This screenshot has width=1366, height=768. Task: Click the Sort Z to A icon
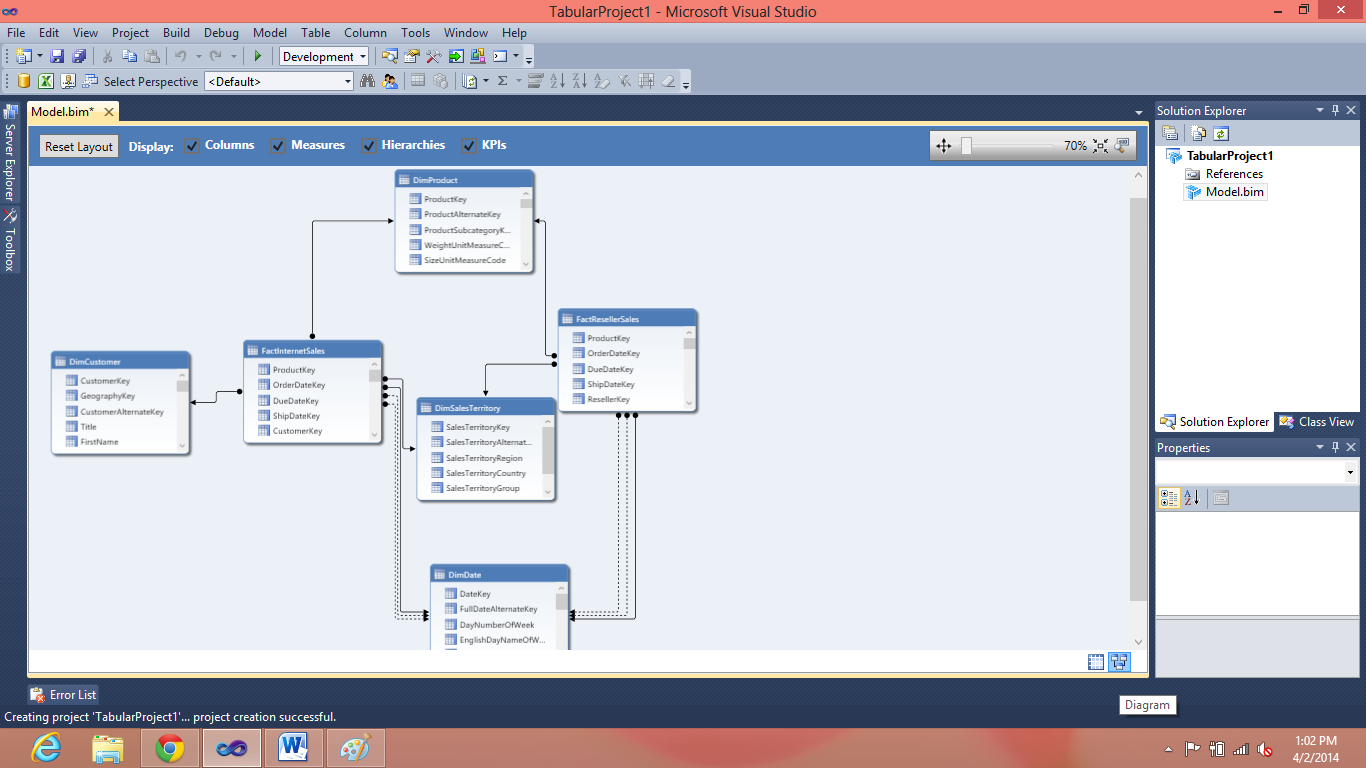click(x=580, y=81)
